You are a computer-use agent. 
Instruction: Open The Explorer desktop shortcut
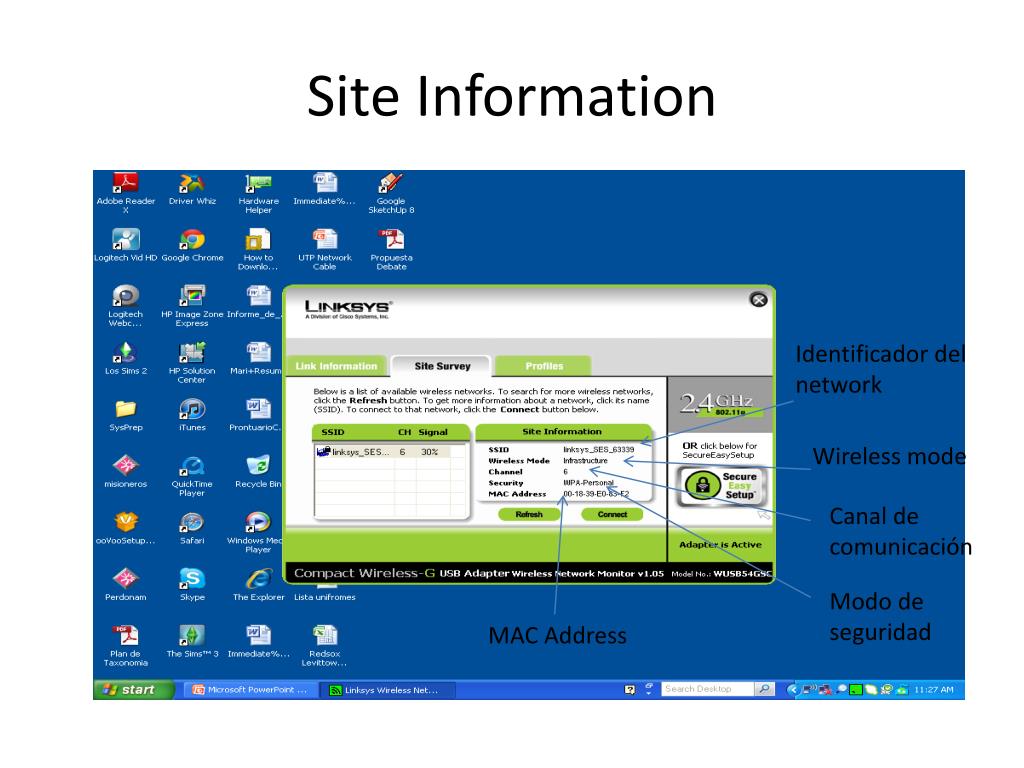[x=259, y=584]
